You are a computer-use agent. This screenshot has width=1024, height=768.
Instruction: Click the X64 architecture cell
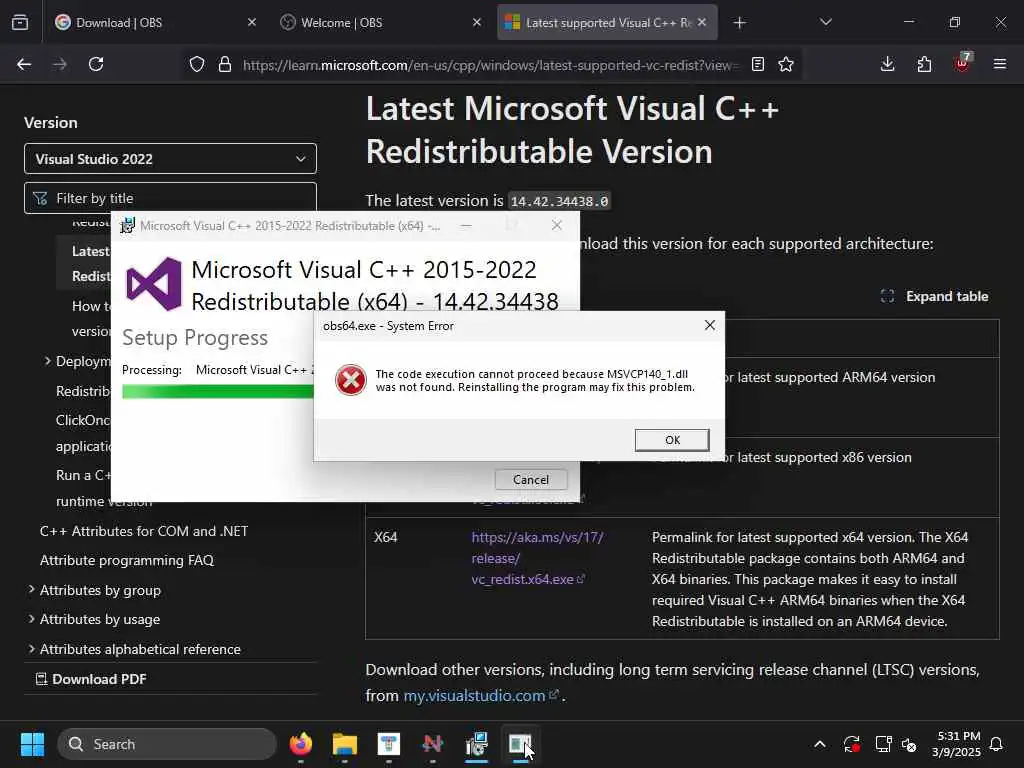385,537
